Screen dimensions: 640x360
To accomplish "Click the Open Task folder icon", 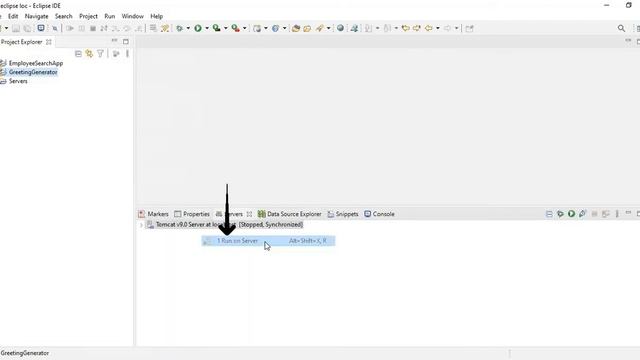I will click(307, 28).
